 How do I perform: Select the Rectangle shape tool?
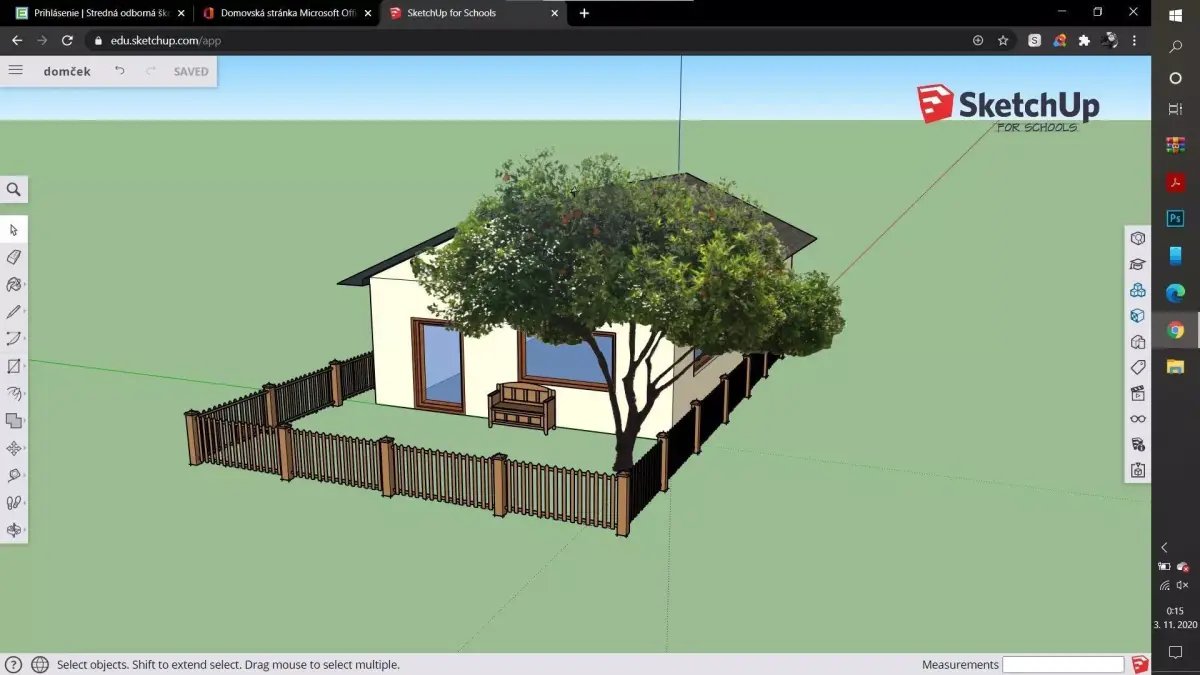click(x=14, y=366)
